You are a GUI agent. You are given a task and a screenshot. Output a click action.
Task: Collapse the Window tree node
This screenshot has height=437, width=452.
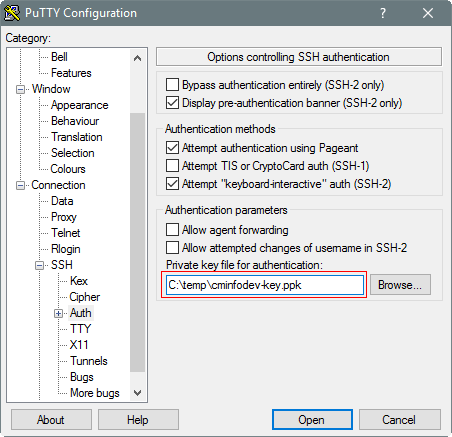[x=21, y=89]
